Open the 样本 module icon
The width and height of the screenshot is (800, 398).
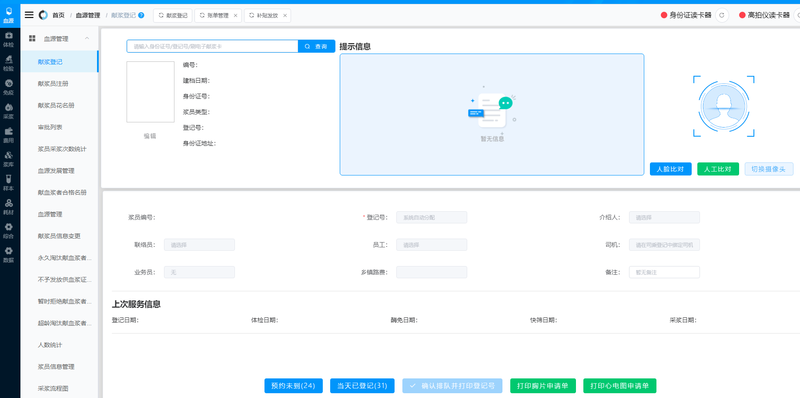(8, 183)
